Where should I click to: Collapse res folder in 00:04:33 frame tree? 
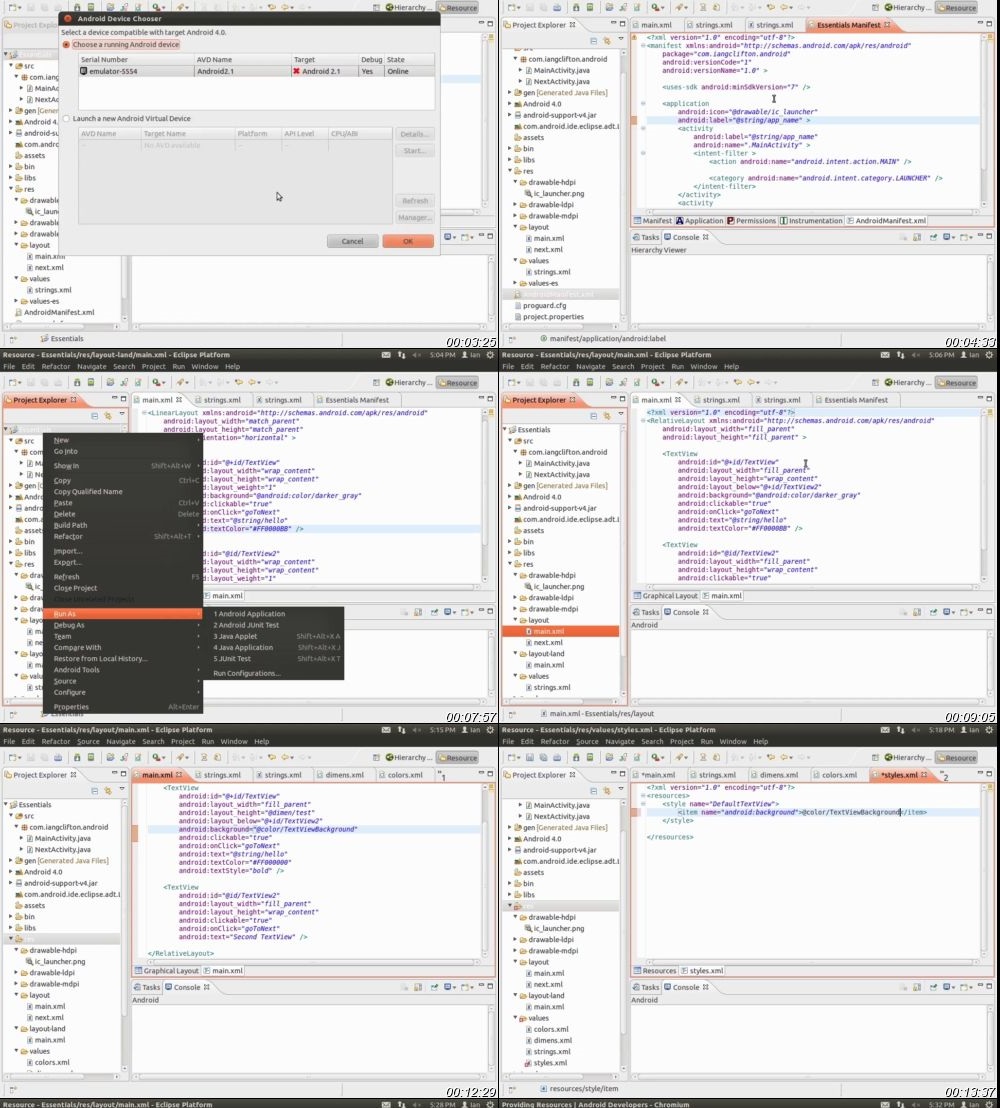510,171
